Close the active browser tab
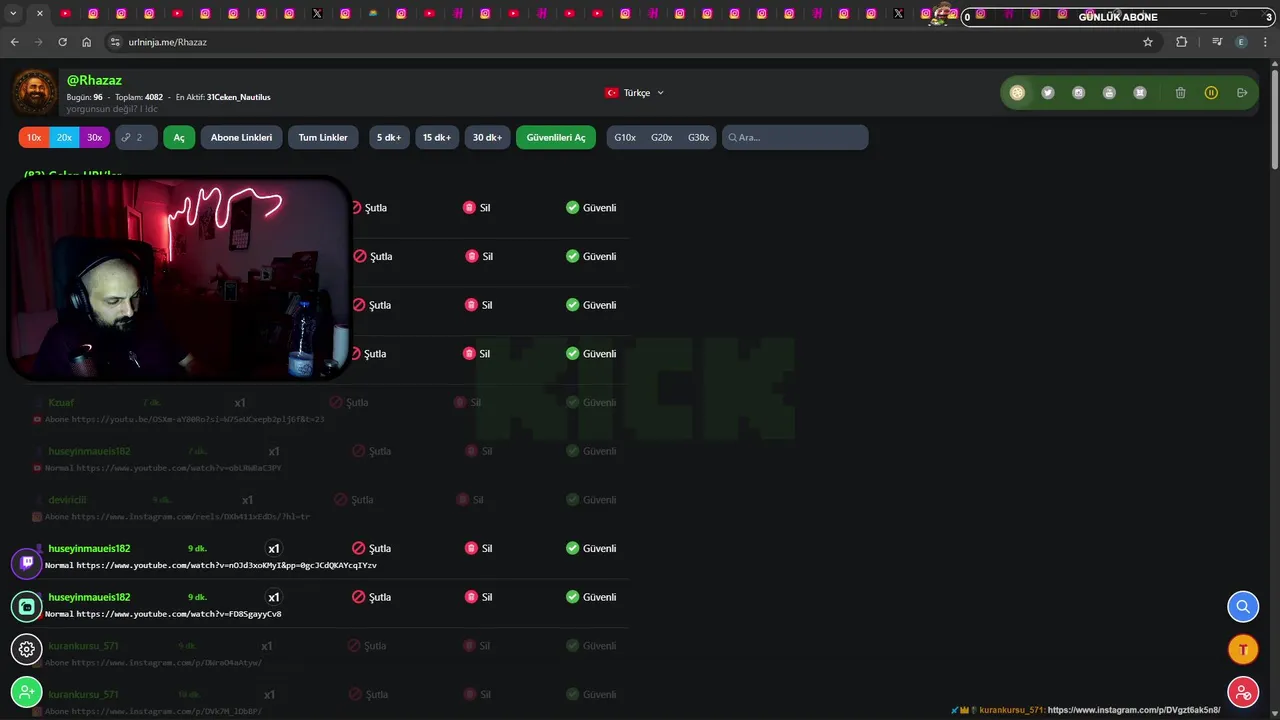 tap(39, 14)
